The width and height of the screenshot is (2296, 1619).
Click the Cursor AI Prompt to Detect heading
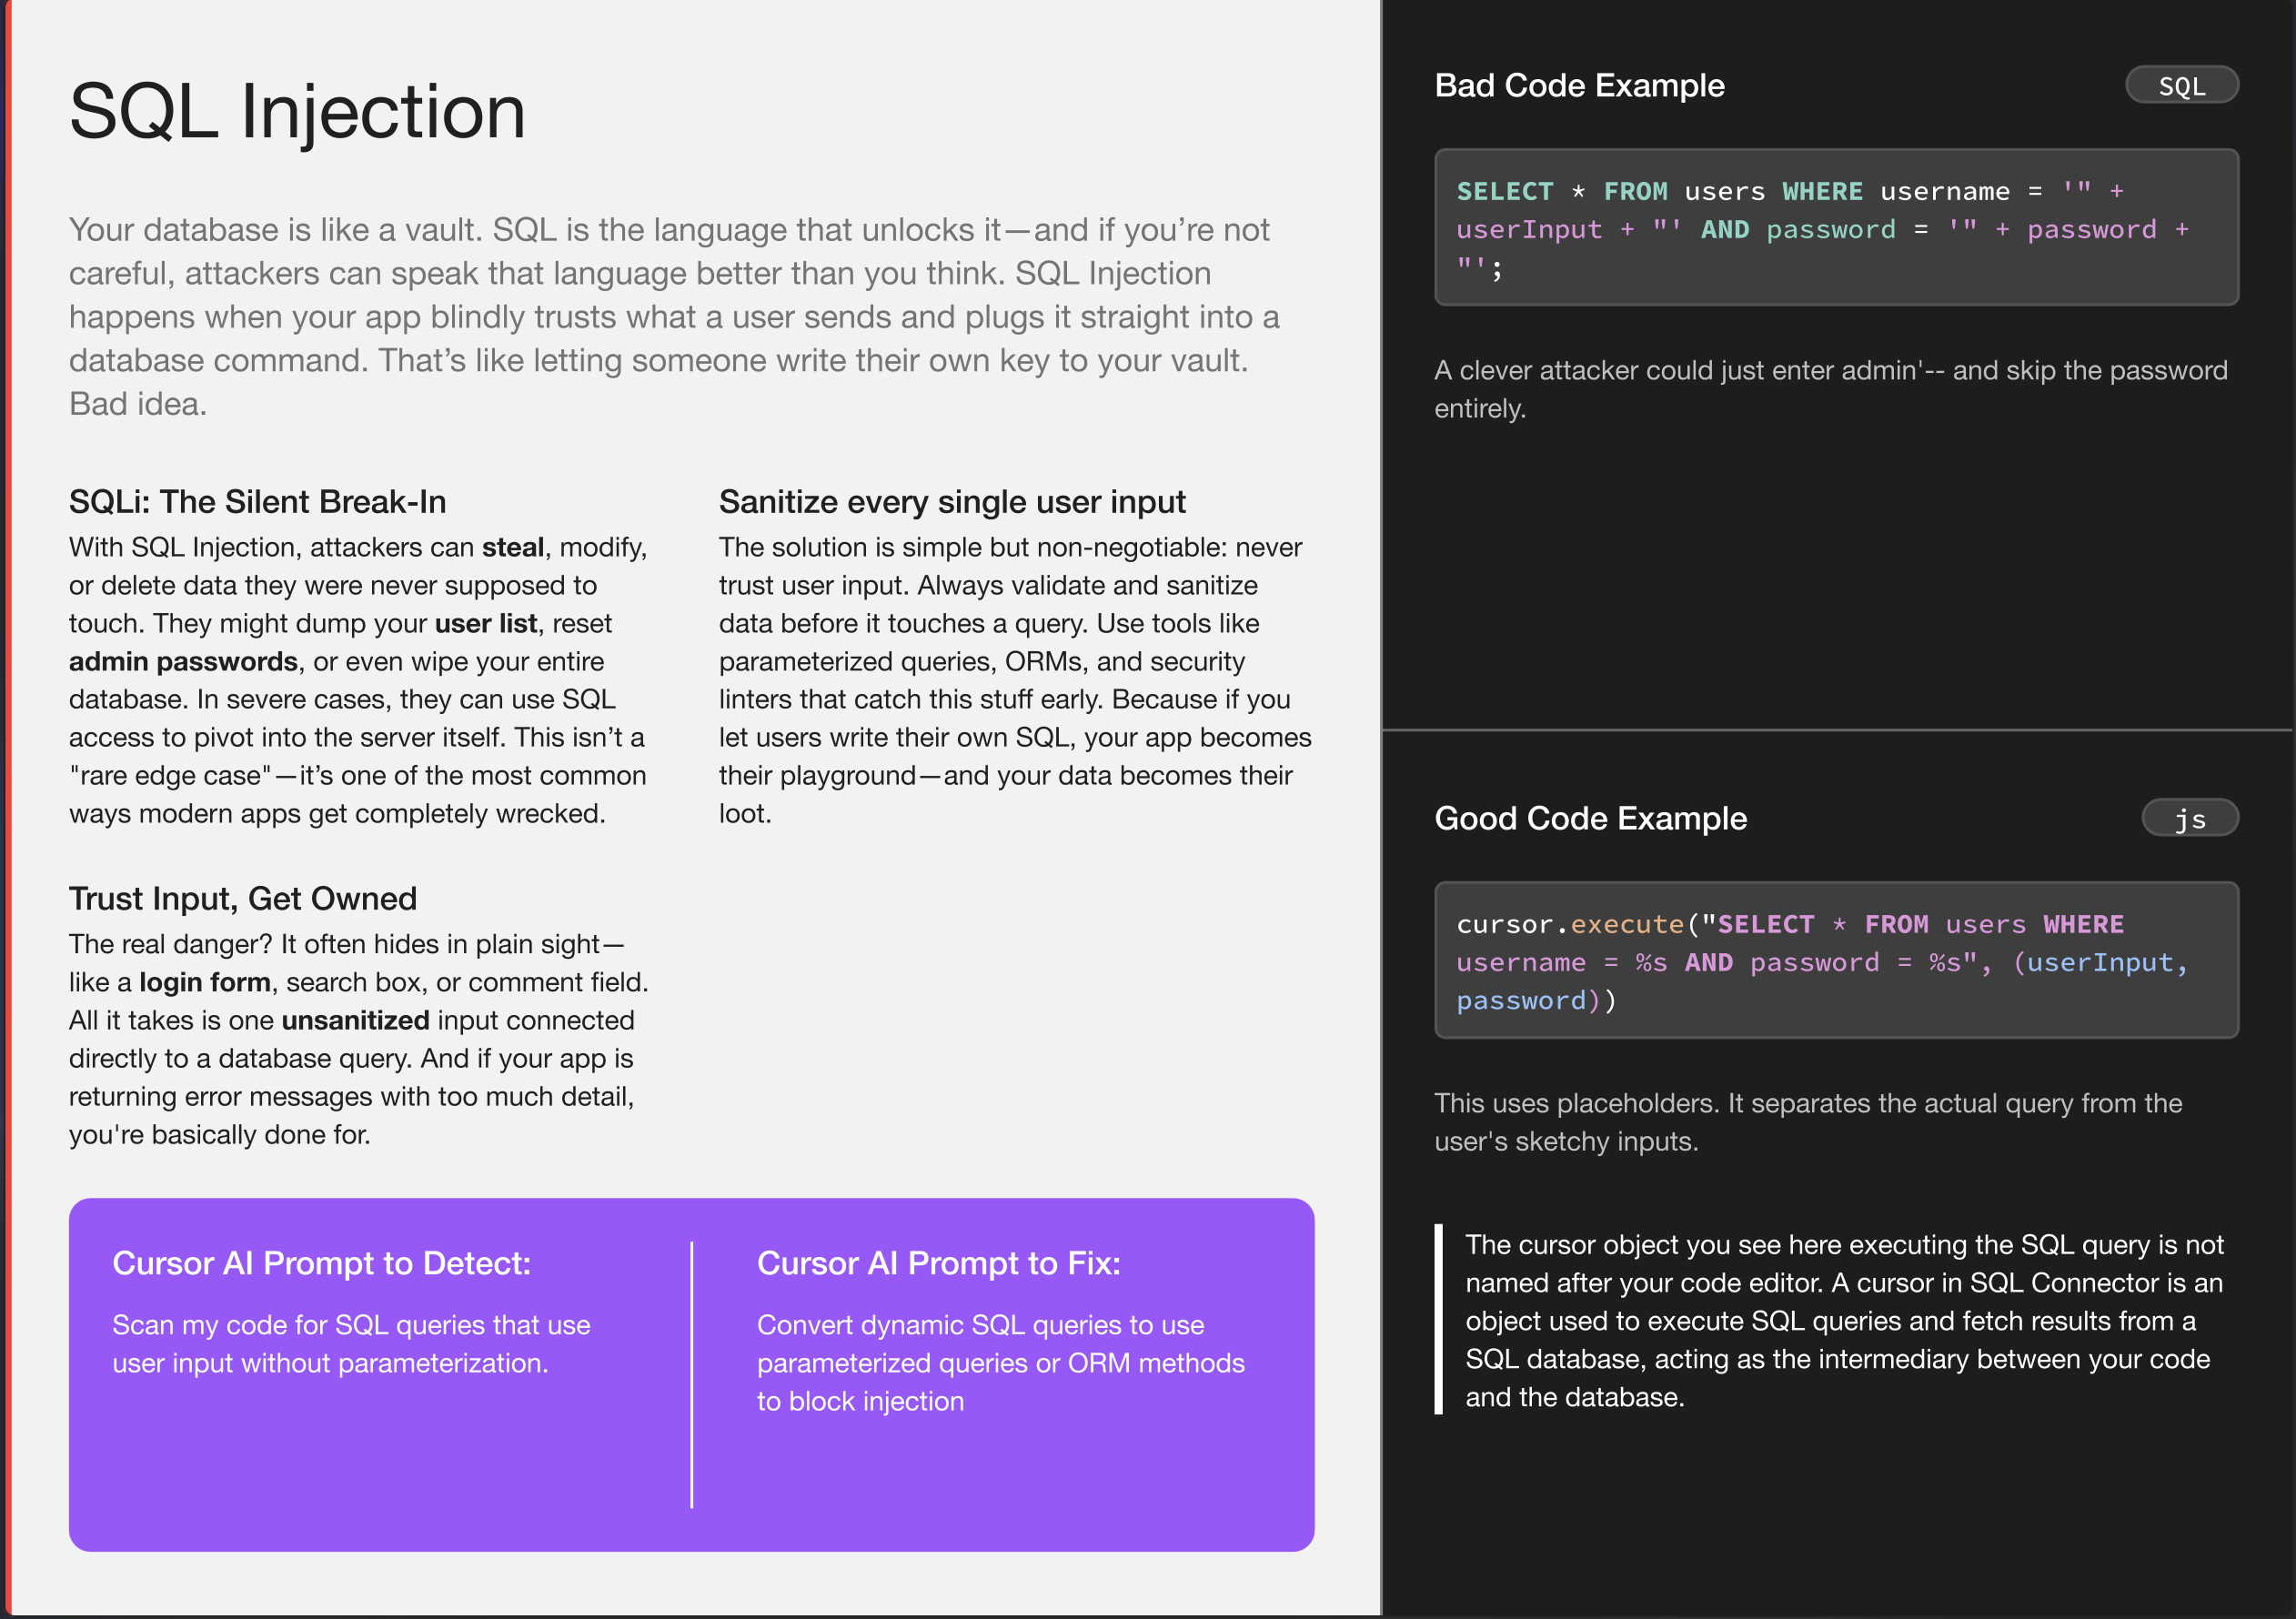pyautogui.click(x=321, y=1263)
